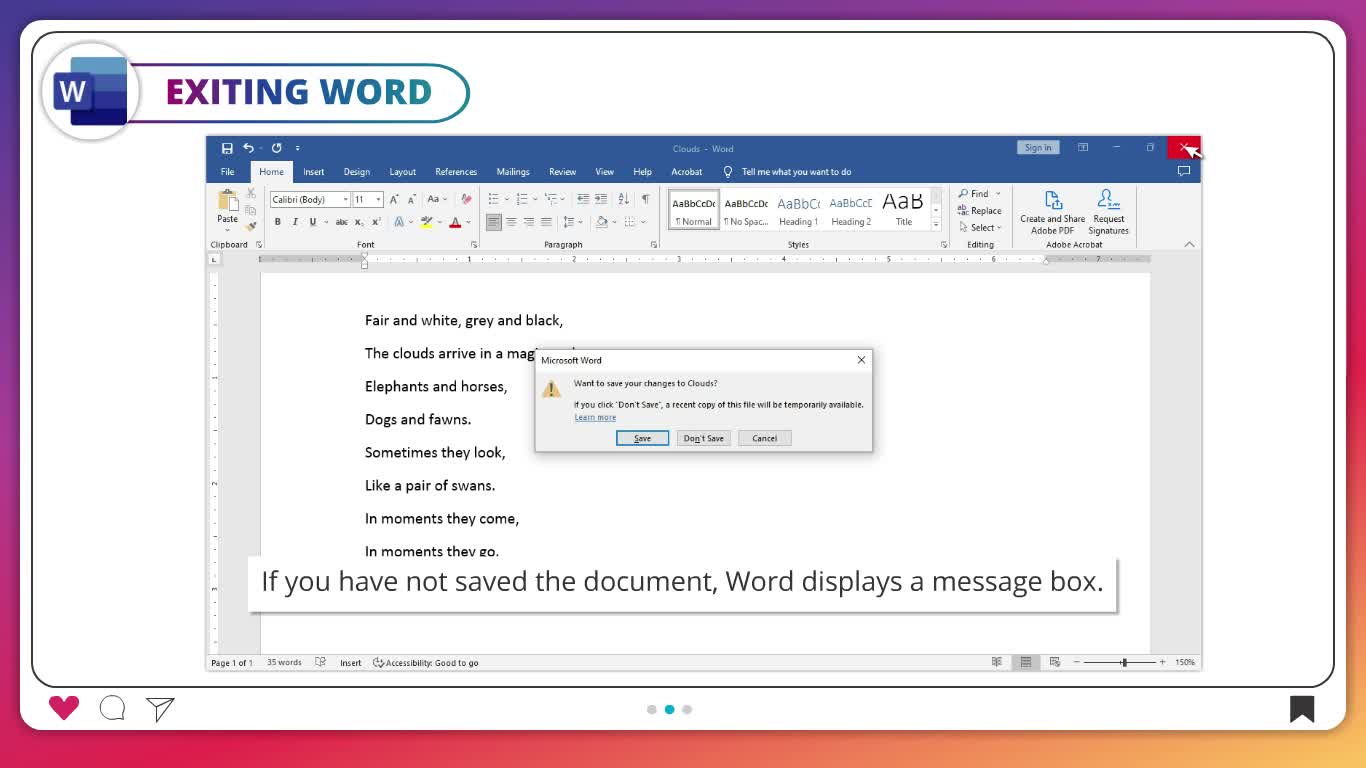
Task: Switch to the Insert tab
Action: 314,172
